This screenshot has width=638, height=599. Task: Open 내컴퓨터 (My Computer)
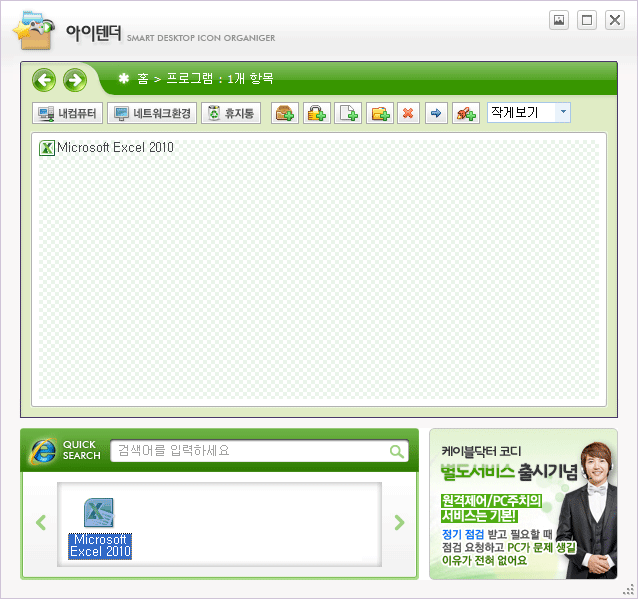[x=67, y=114]
